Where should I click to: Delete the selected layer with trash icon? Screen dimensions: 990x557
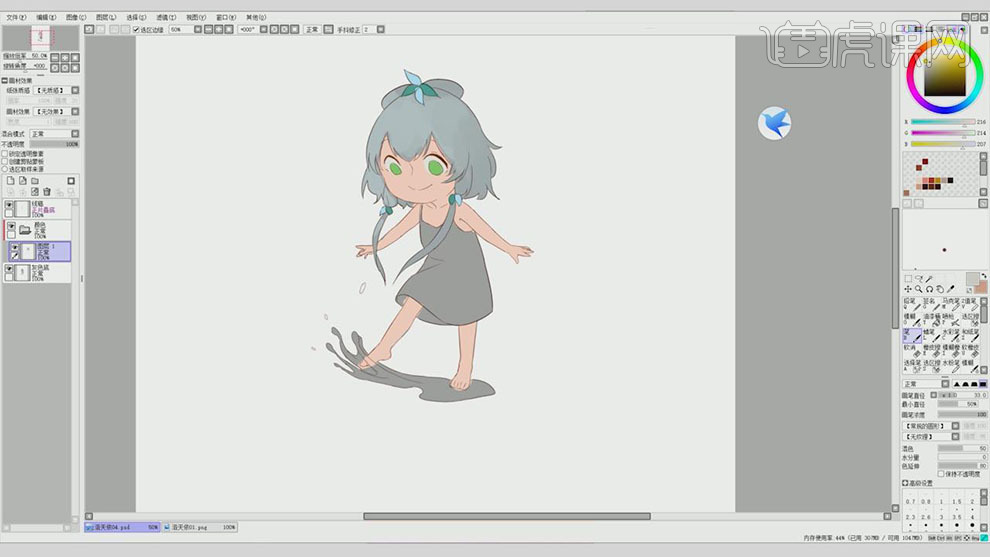[x=46, y=192]
